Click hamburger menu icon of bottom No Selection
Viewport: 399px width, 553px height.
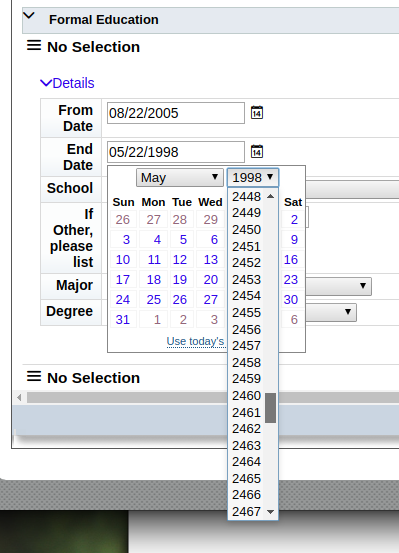[x=34, y=376]
